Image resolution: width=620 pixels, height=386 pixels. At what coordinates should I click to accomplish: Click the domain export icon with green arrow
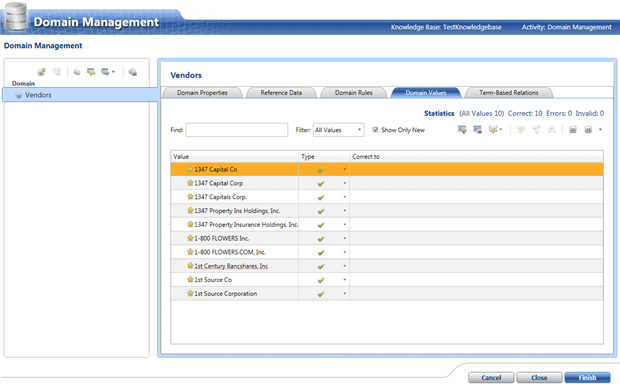pos(105,72)
